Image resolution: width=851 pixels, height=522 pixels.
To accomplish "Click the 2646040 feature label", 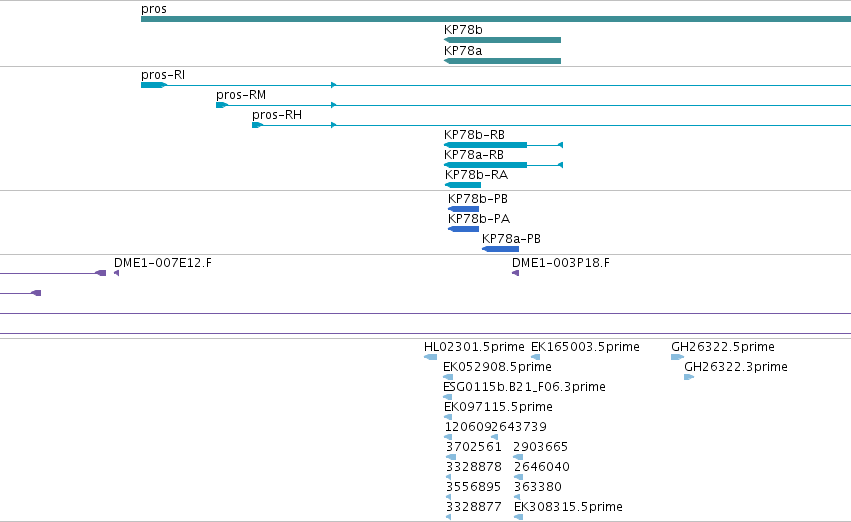I will 542,467.
